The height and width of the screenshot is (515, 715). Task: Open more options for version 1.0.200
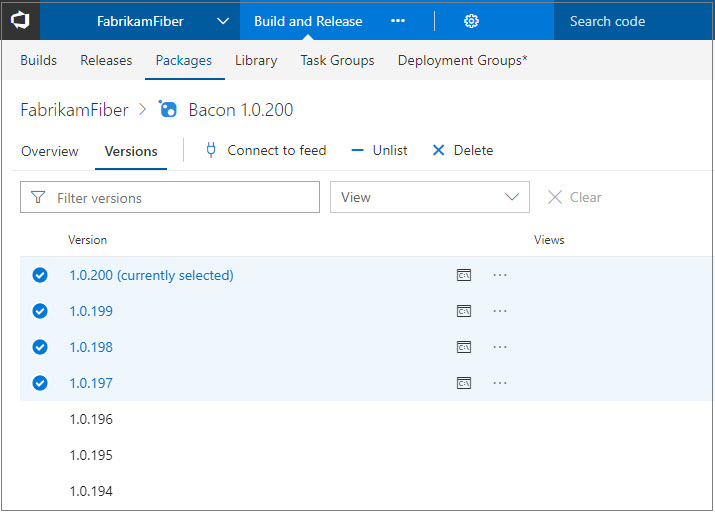coord(500,275)
